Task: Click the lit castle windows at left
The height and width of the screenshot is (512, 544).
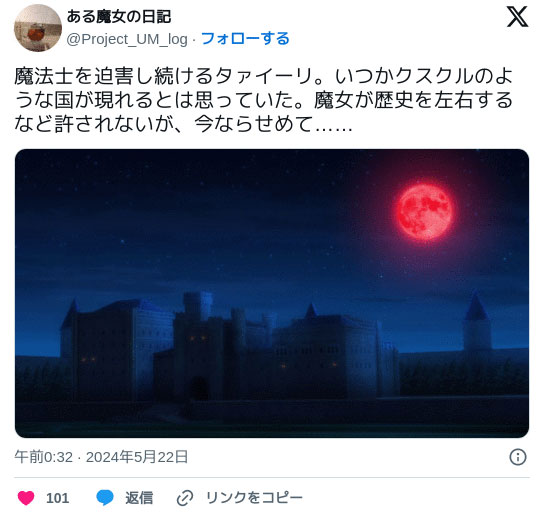Action: point(88,360)
